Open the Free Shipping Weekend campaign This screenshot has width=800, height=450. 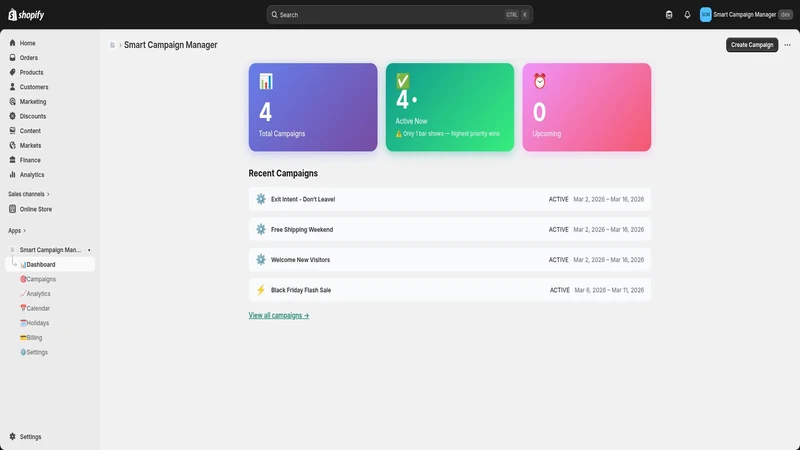coord(449,230)
